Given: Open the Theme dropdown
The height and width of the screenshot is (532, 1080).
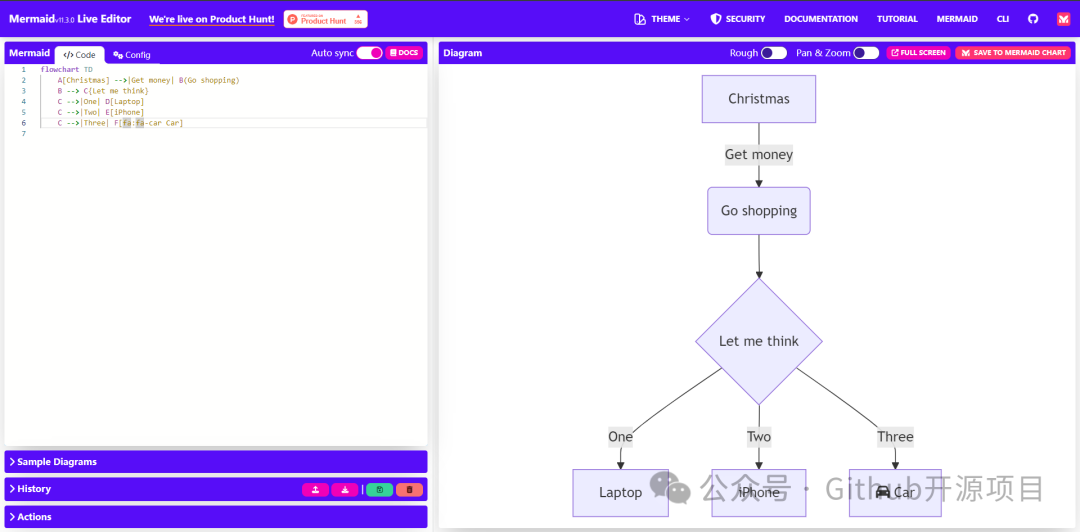Looking at the screenshot, I should tap(662, 19).
